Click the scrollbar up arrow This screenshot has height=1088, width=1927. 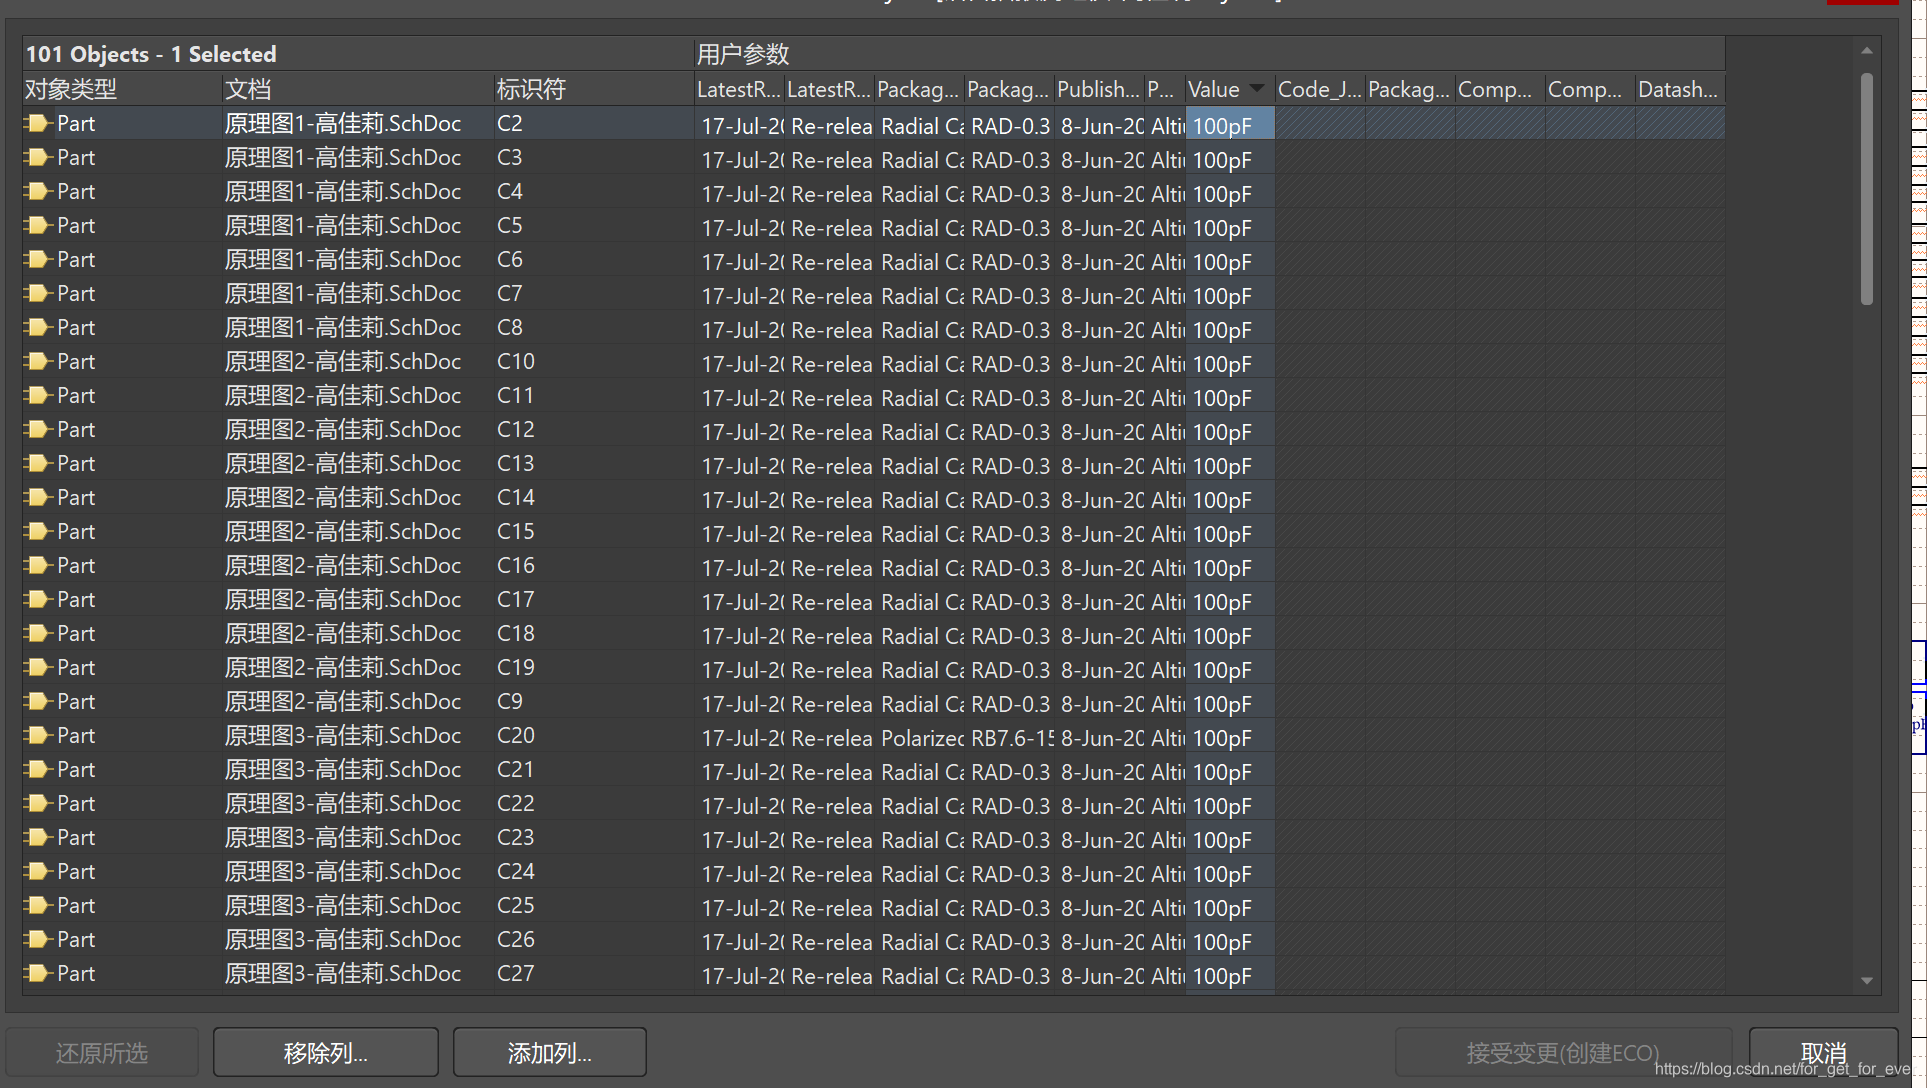[1867, 50]
